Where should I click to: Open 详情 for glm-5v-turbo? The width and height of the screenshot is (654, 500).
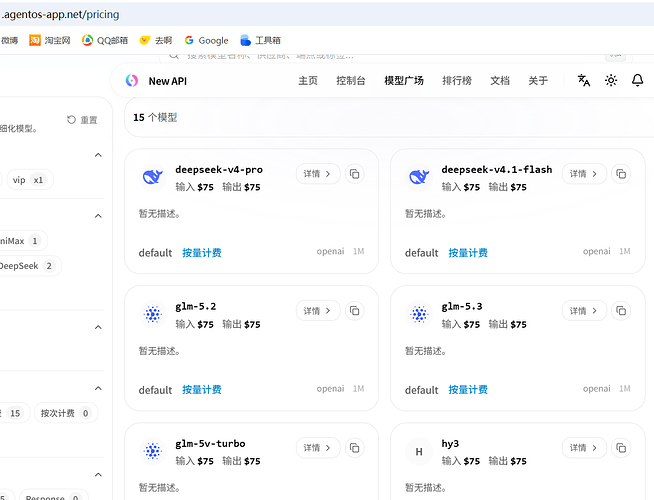318,448
